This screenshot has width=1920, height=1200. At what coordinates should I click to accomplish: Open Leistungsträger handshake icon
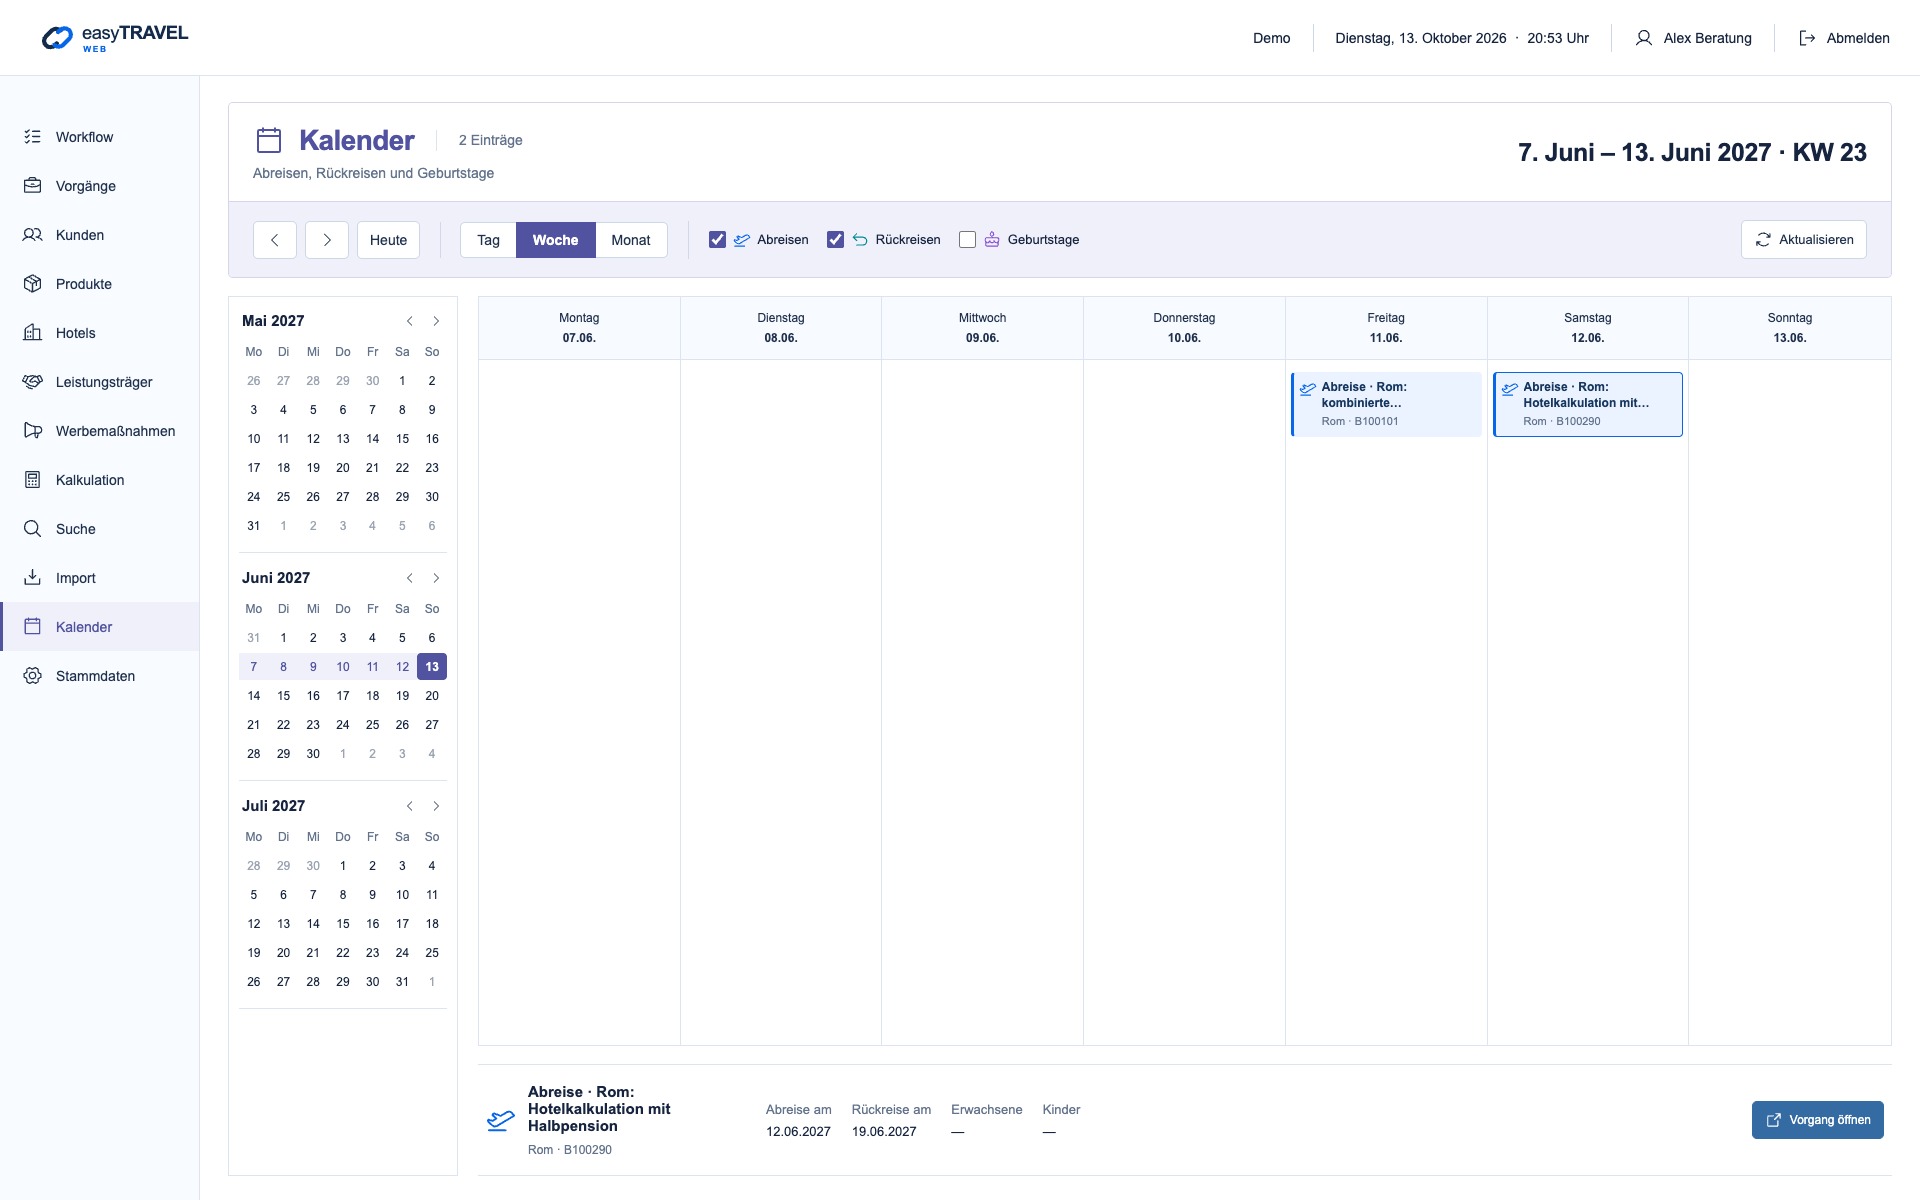(33, 382)
